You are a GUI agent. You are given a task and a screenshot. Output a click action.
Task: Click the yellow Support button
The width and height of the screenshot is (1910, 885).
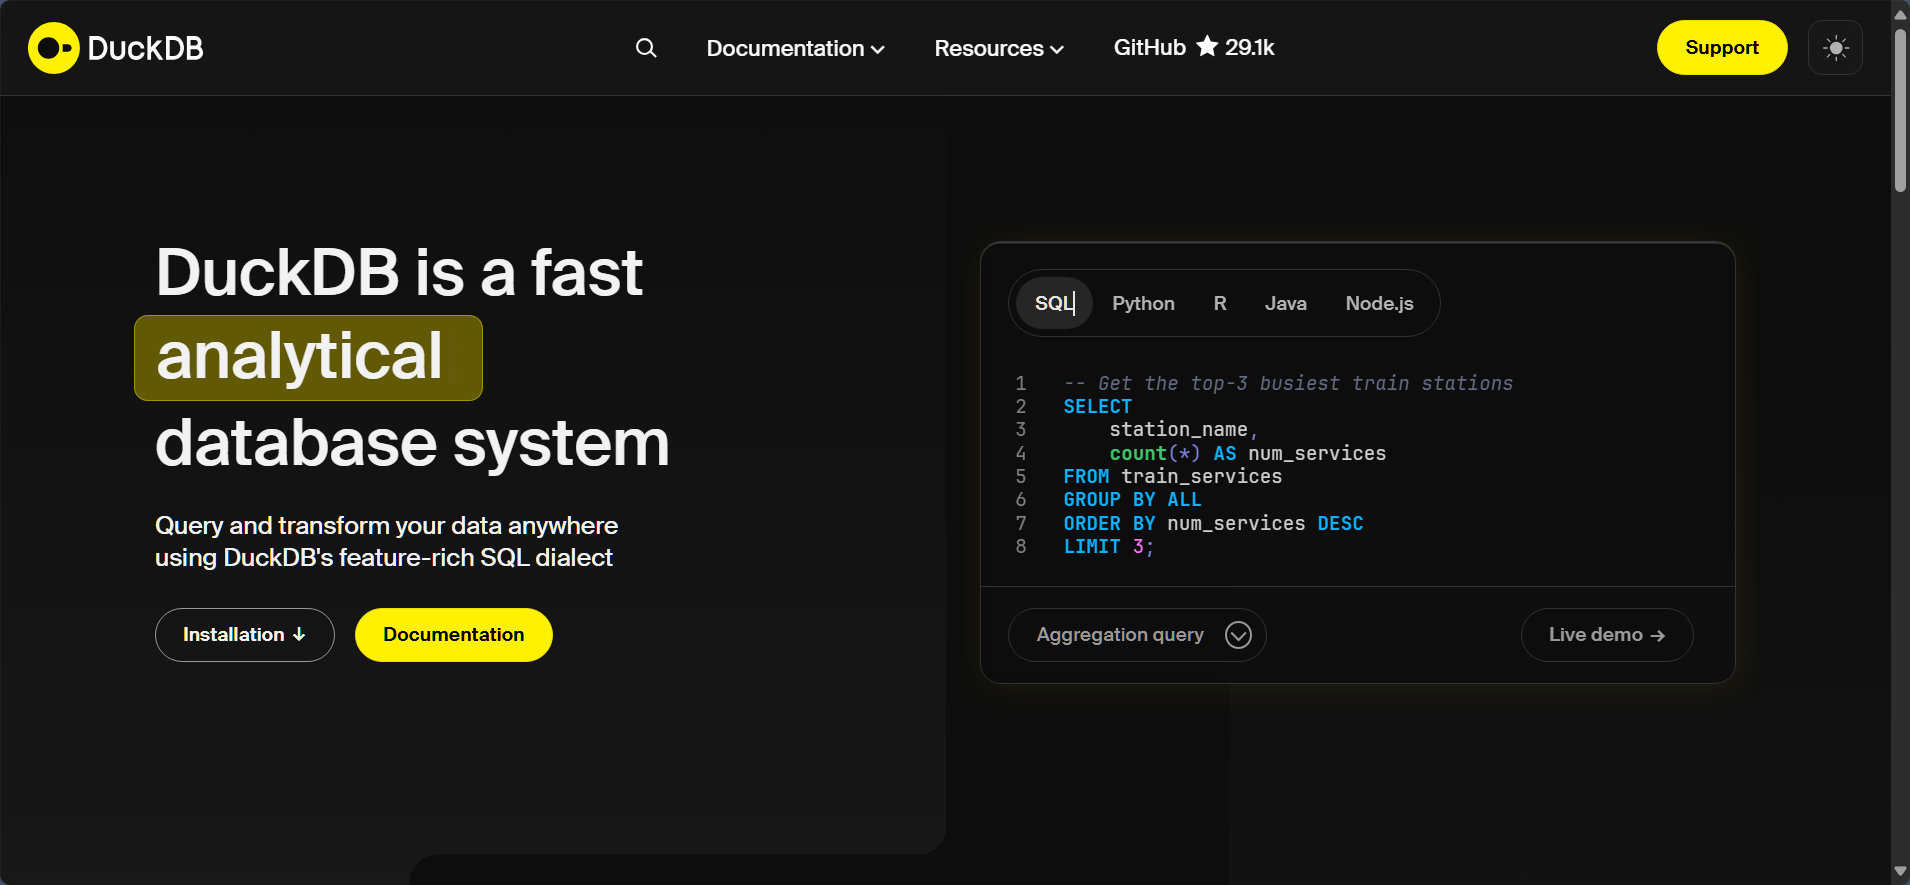(x=1722, y=47)
